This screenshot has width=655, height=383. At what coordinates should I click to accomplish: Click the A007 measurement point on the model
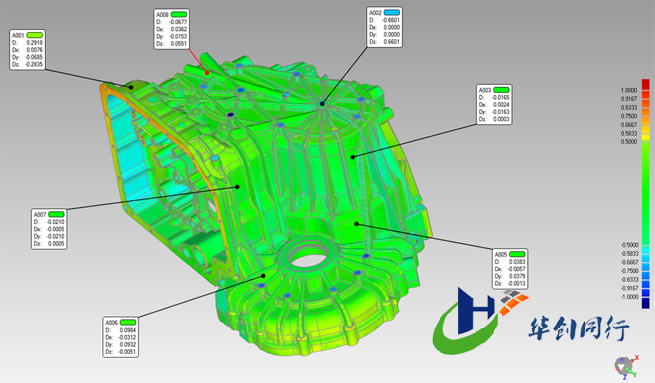click(x=237, y=187)
